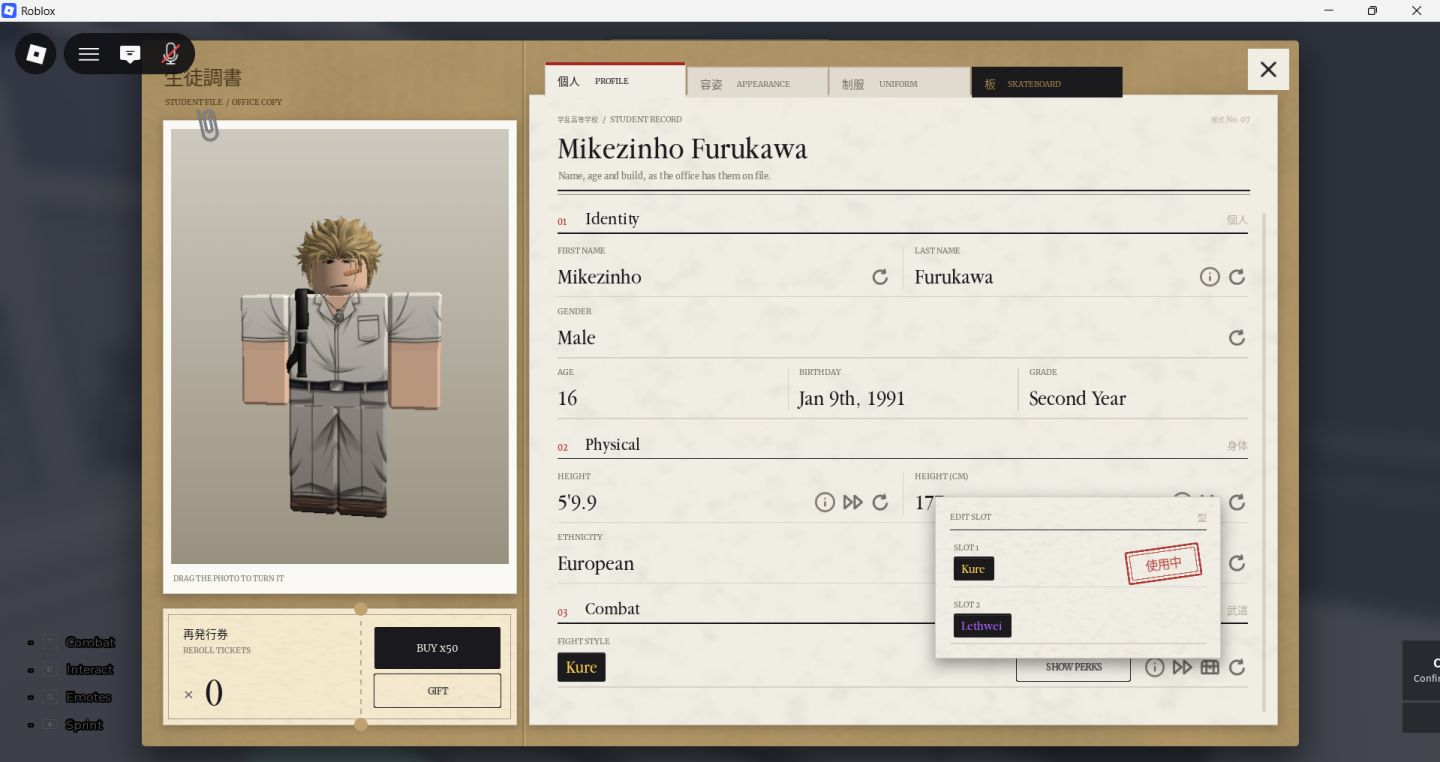1440x762 pixels.
Task: Reroll the first name Mikezinho
Action: tap(880, 277)
